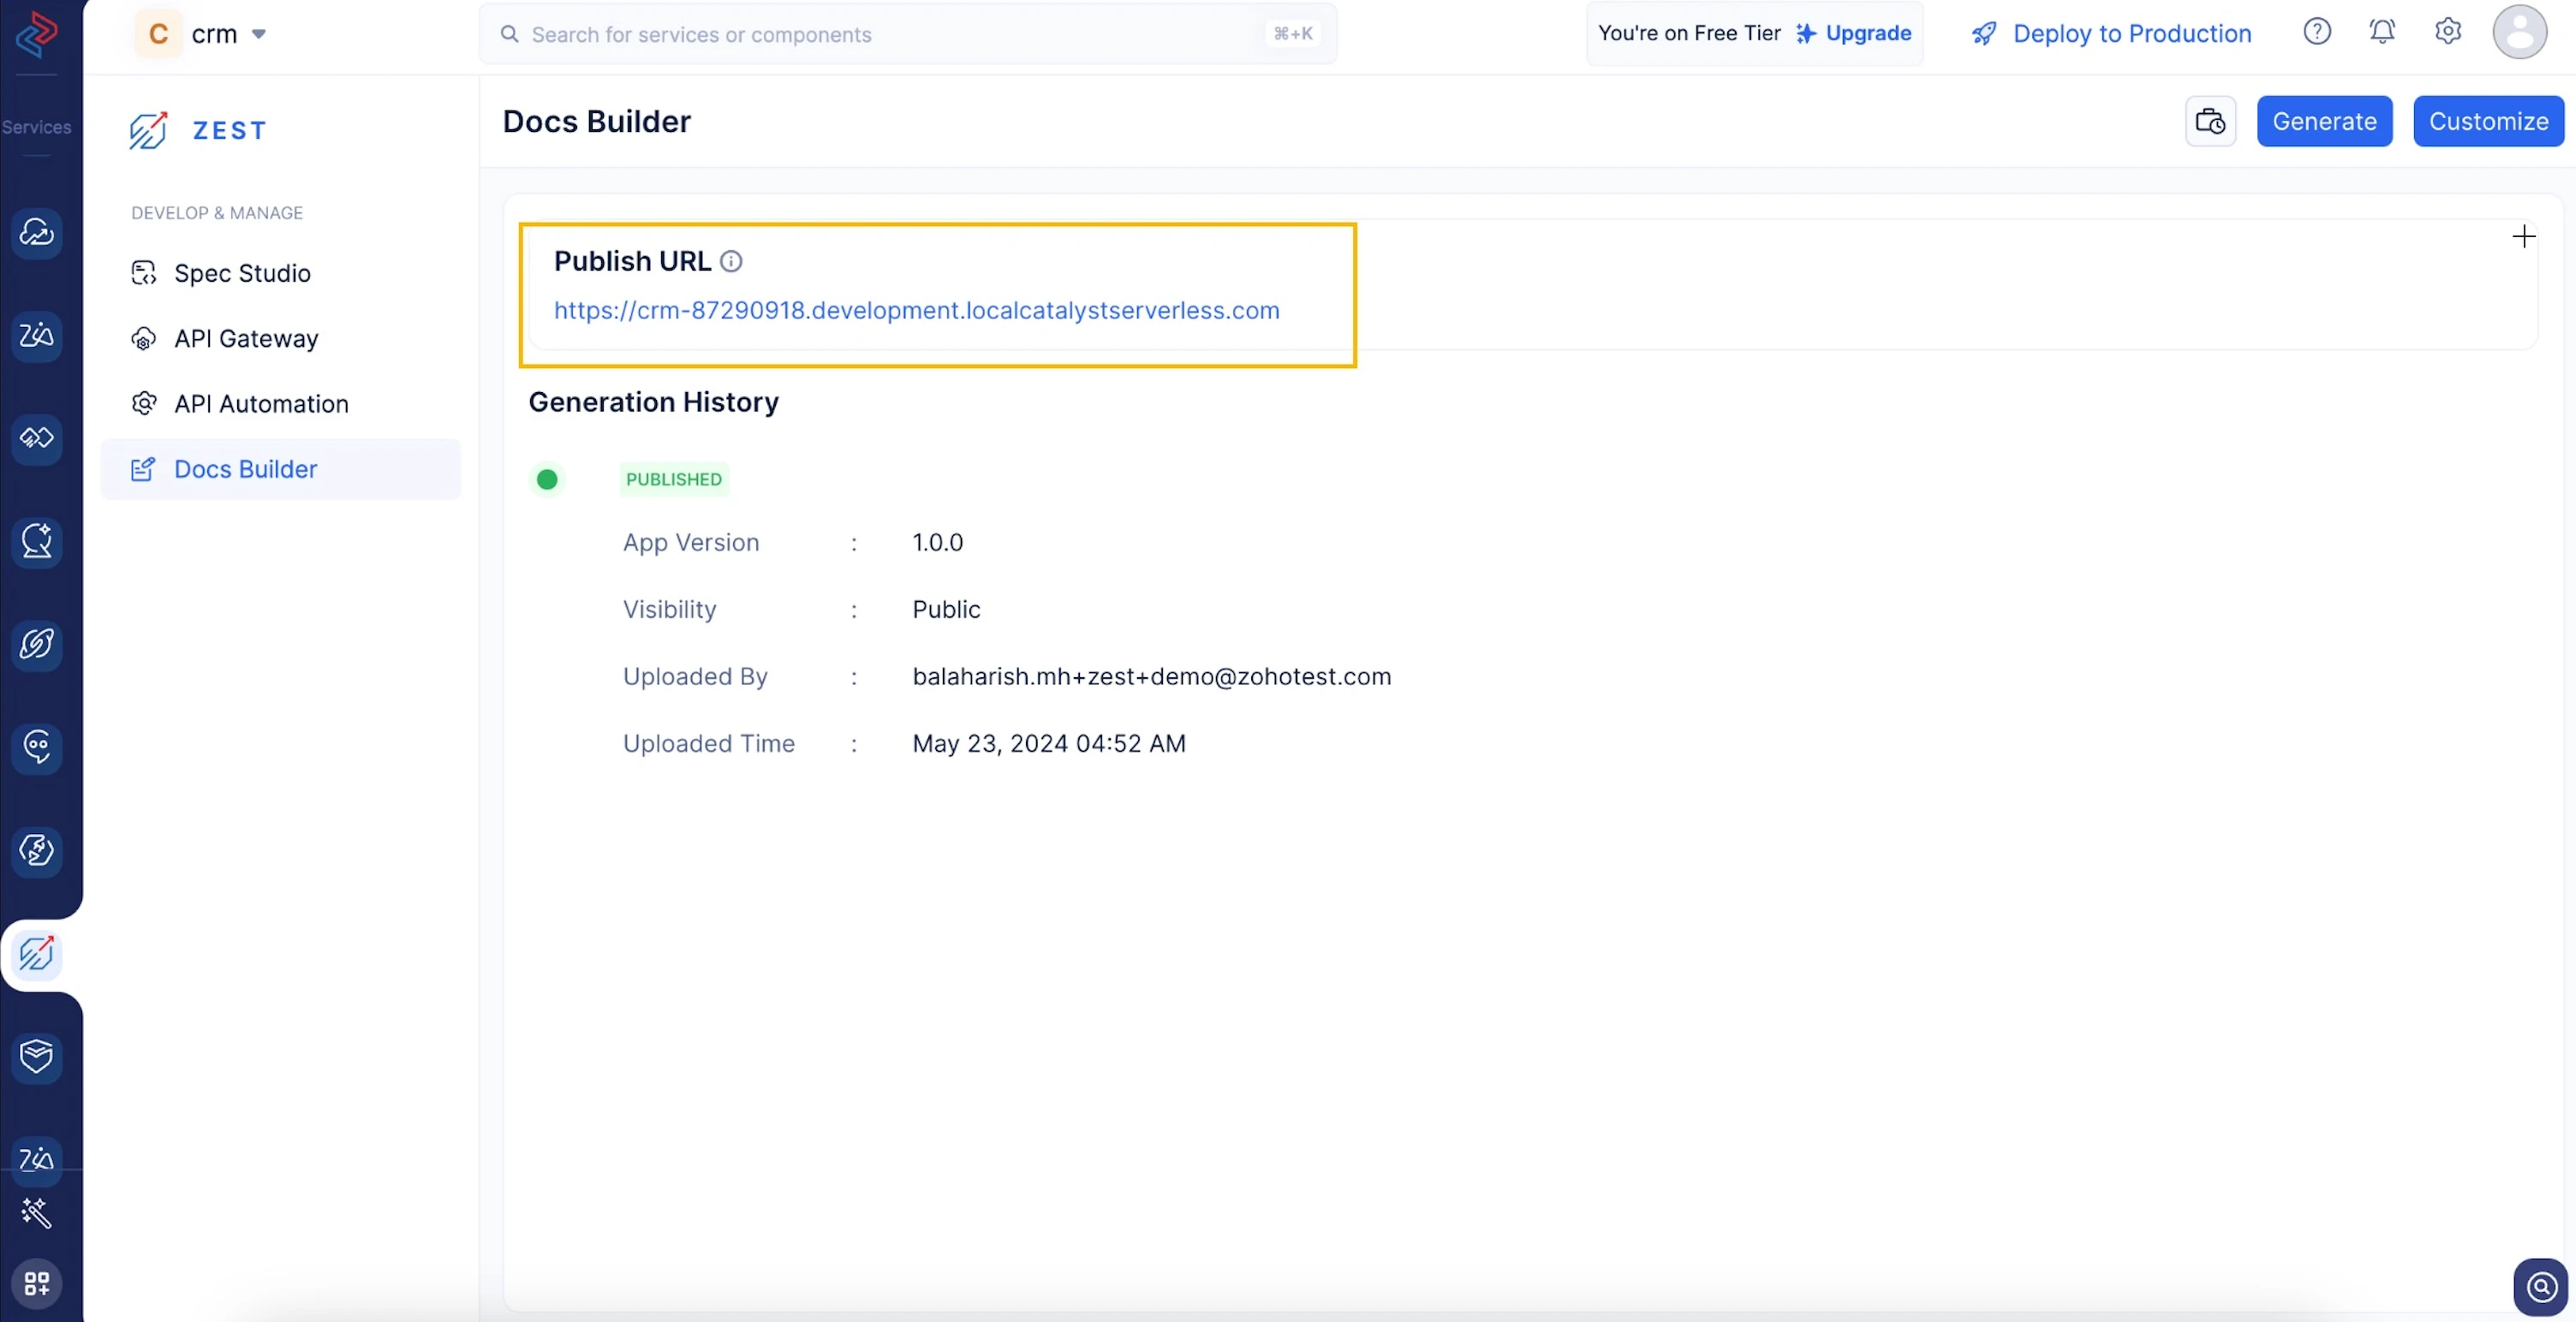Click the Publish URL info icon
Image resolution: width=2576 pixels, height=1322 pixels.
pos(732,261)
